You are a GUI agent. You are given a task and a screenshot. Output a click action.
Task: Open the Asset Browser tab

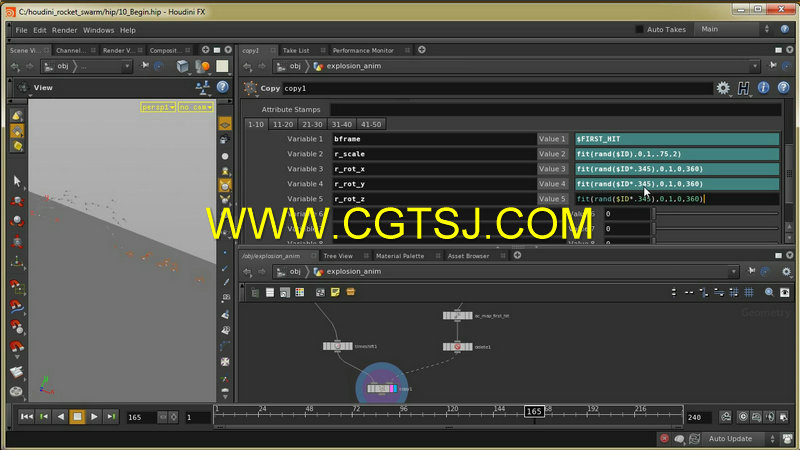(x=468, y=256)
